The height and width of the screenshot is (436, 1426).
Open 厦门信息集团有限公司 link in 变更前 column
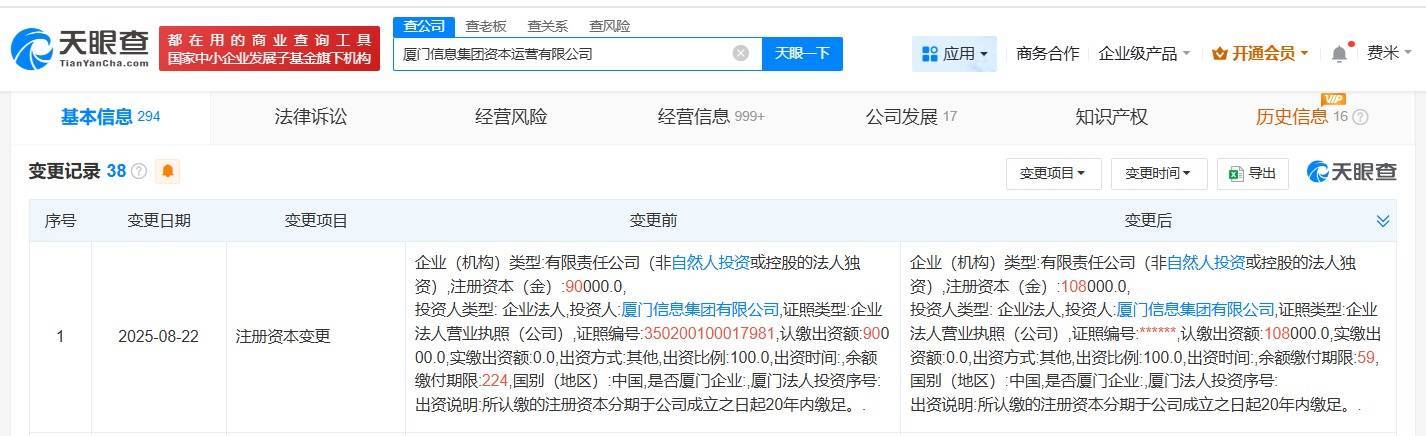699,309
